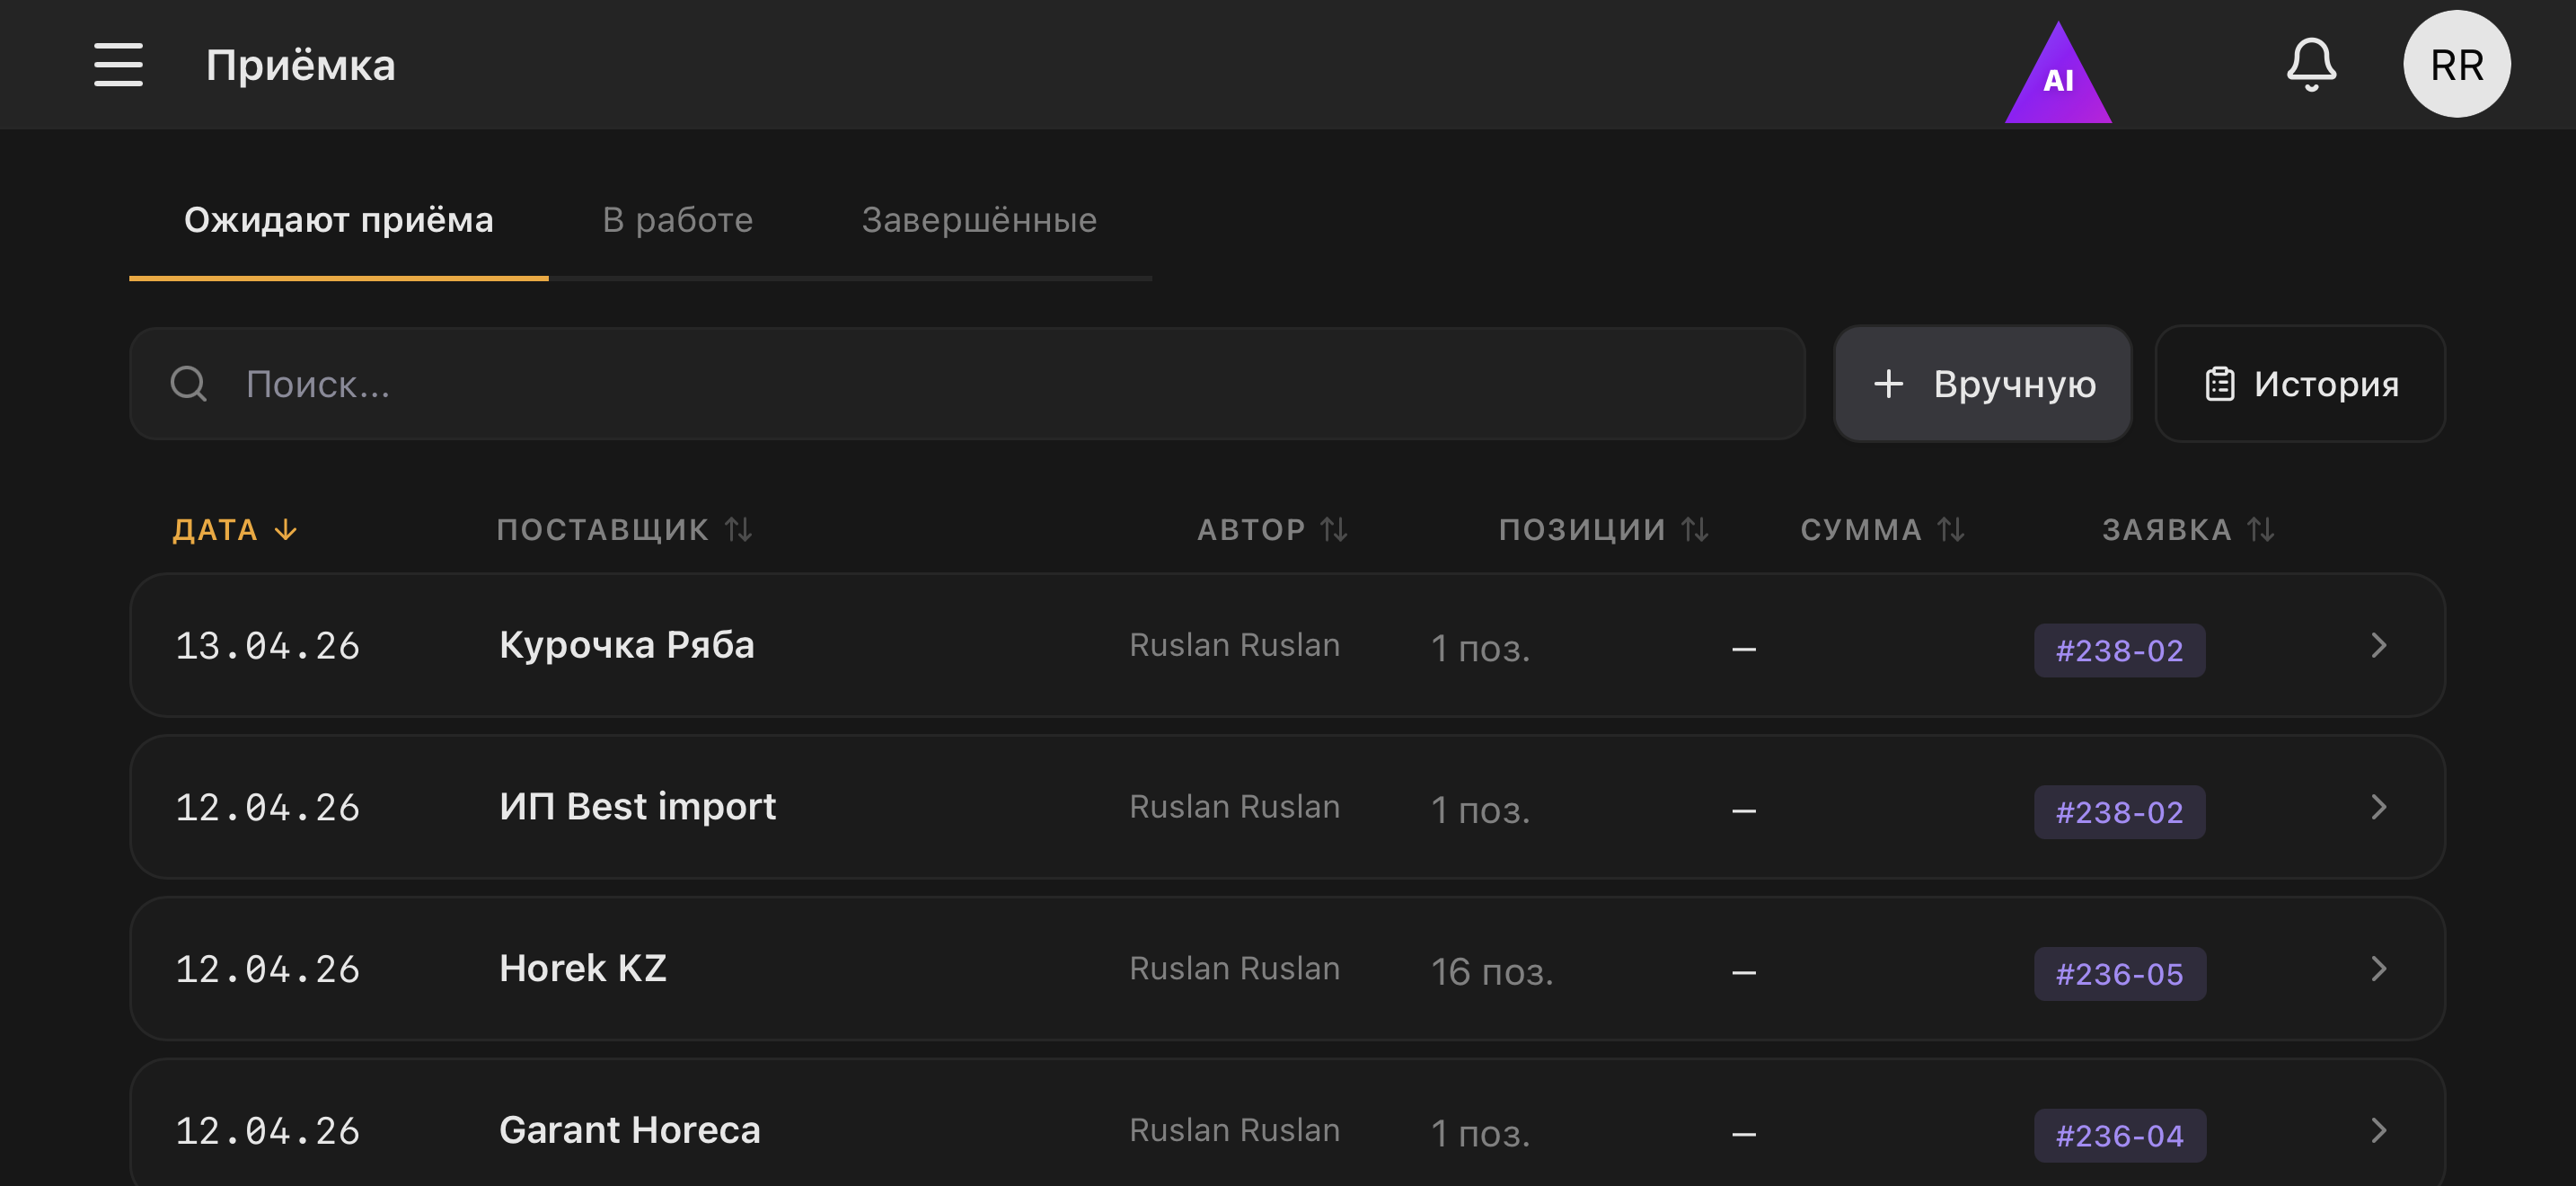
Task: Click the search magnifier icon
Action: coord(188,384)
